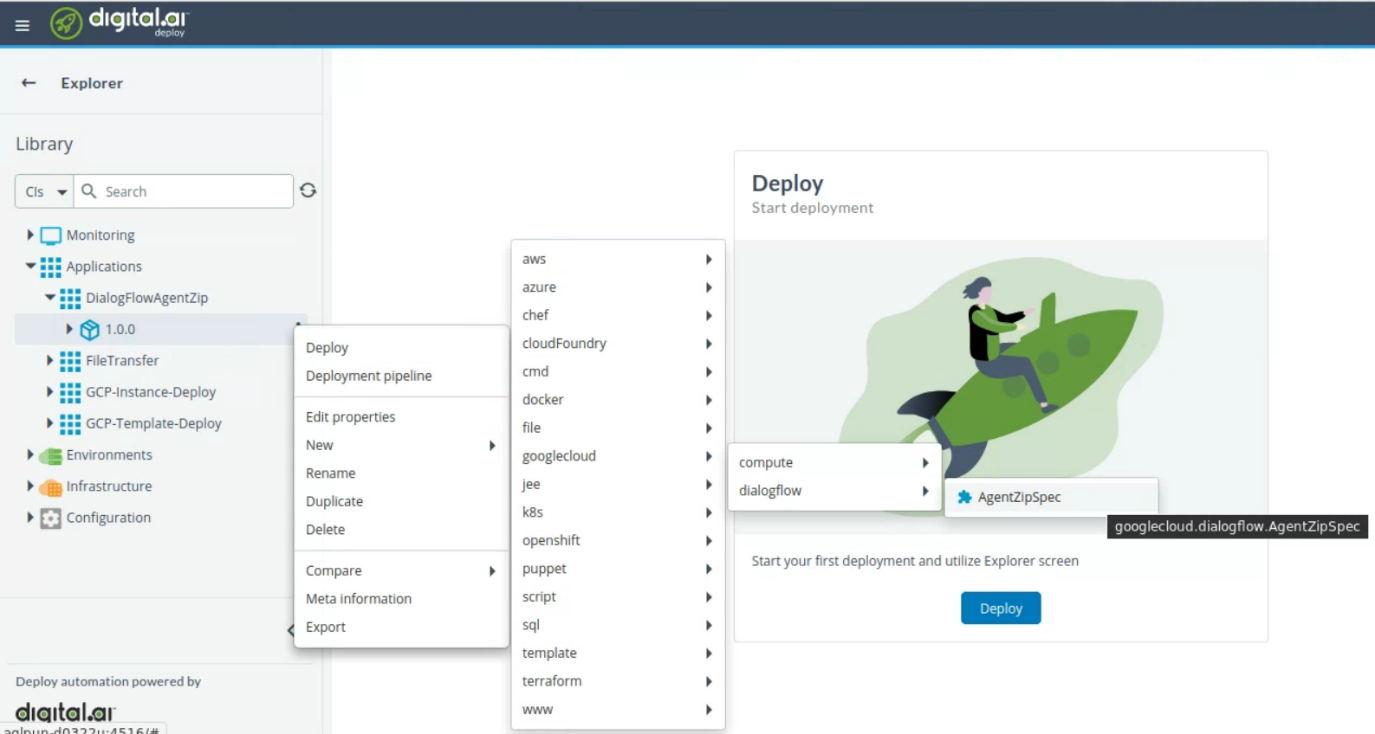This screenshot has width=1375, height=734.
Task: Collapse the DialogFlowAgentZip node
Action: click(50, 297)
